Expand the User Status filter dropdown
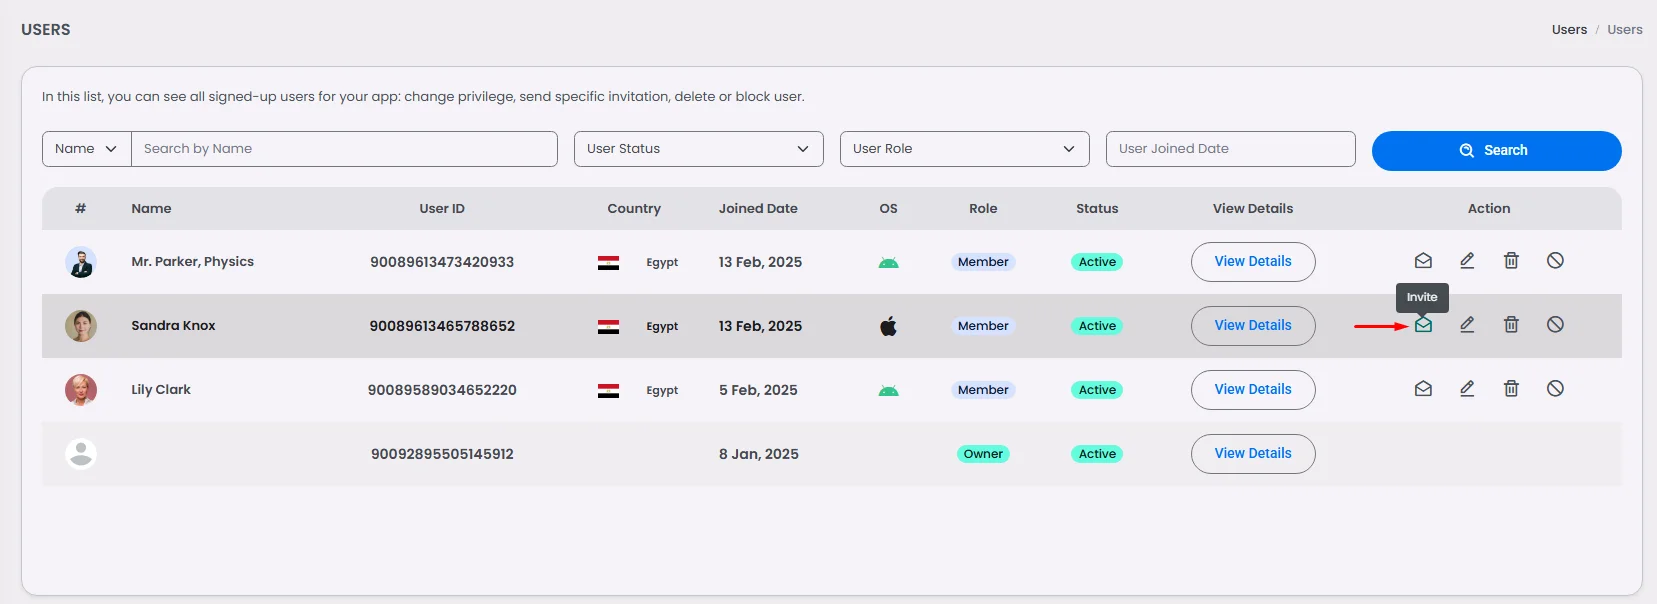Image resolution: width=1657 pixels, height=604 pixels. click(698, 149)
